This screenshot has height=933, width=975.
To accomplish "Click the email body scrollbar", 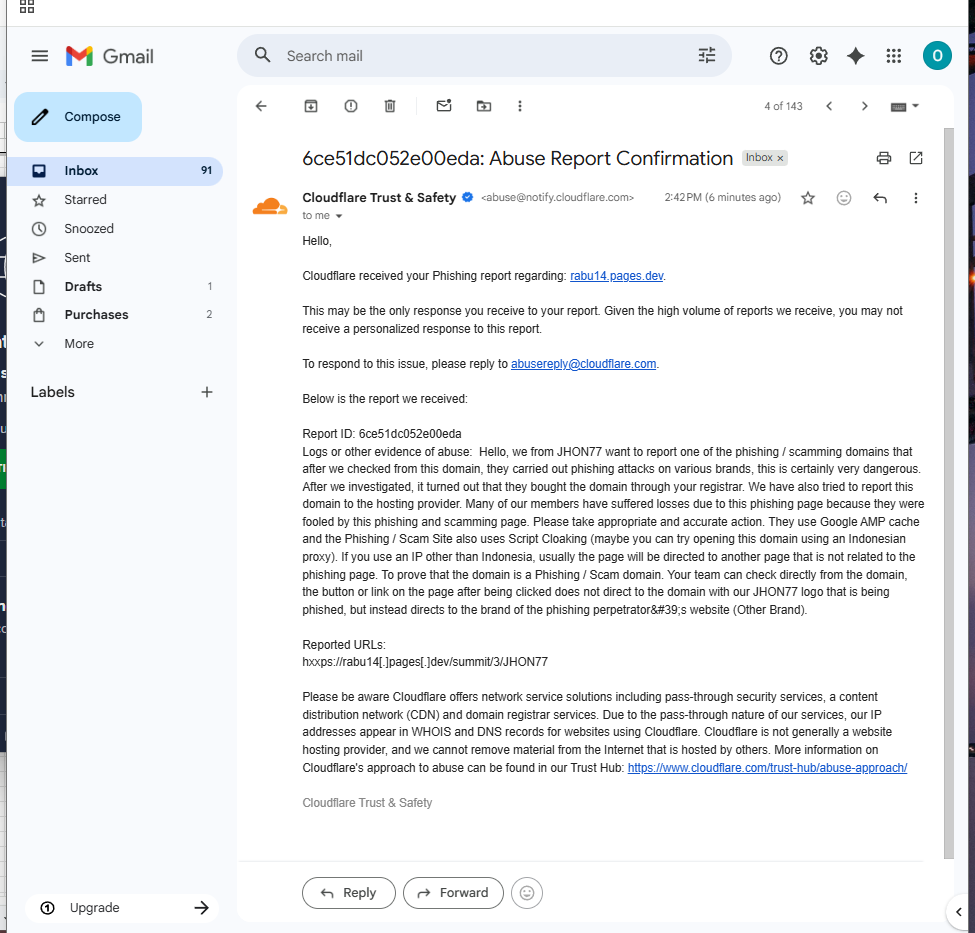I will [x=948, y=493].
